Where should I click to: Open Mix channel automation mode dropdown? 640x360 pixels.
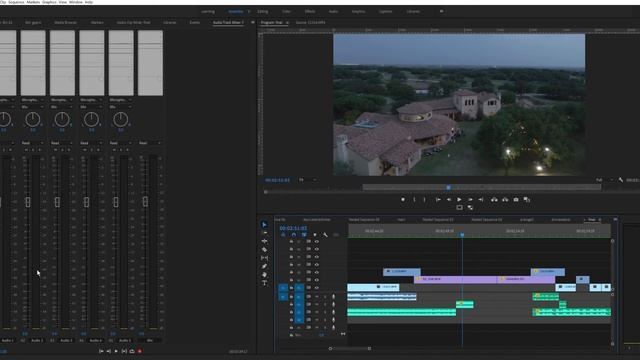point(150,143)
